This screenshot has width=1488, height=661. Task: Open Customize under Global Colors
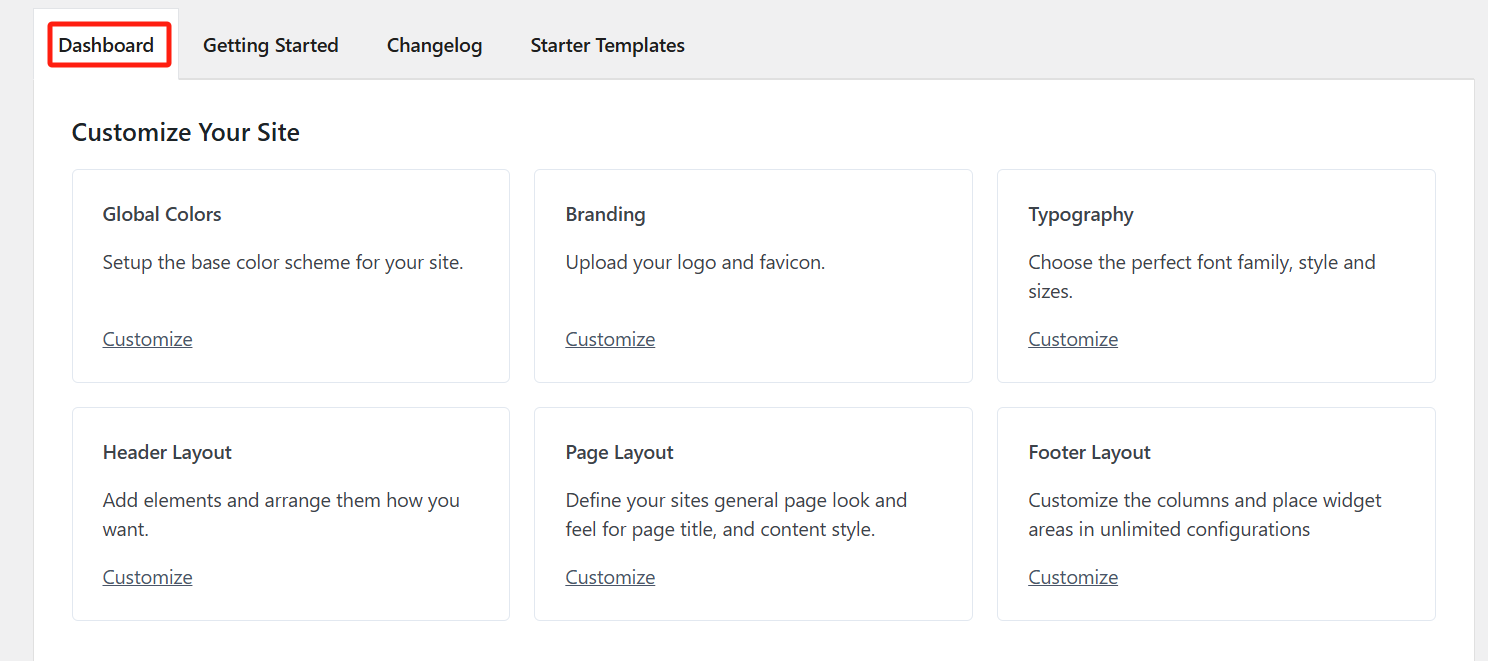pyautogui.click(x=147, y=338)
